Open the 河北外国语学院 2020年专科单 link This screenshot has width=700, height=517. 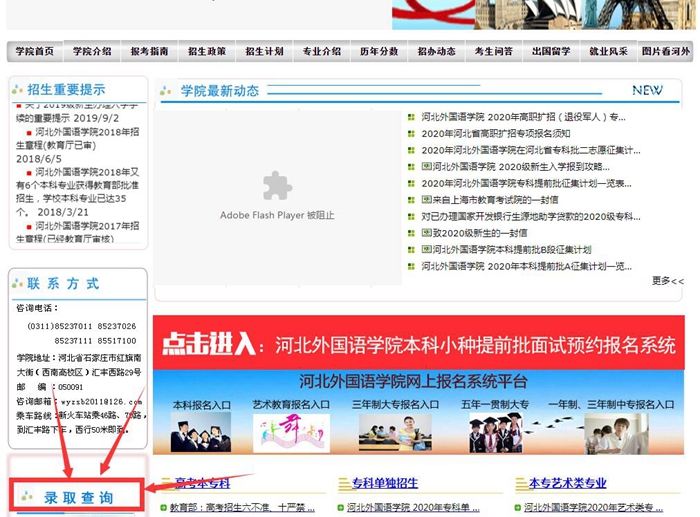[413, 508]
